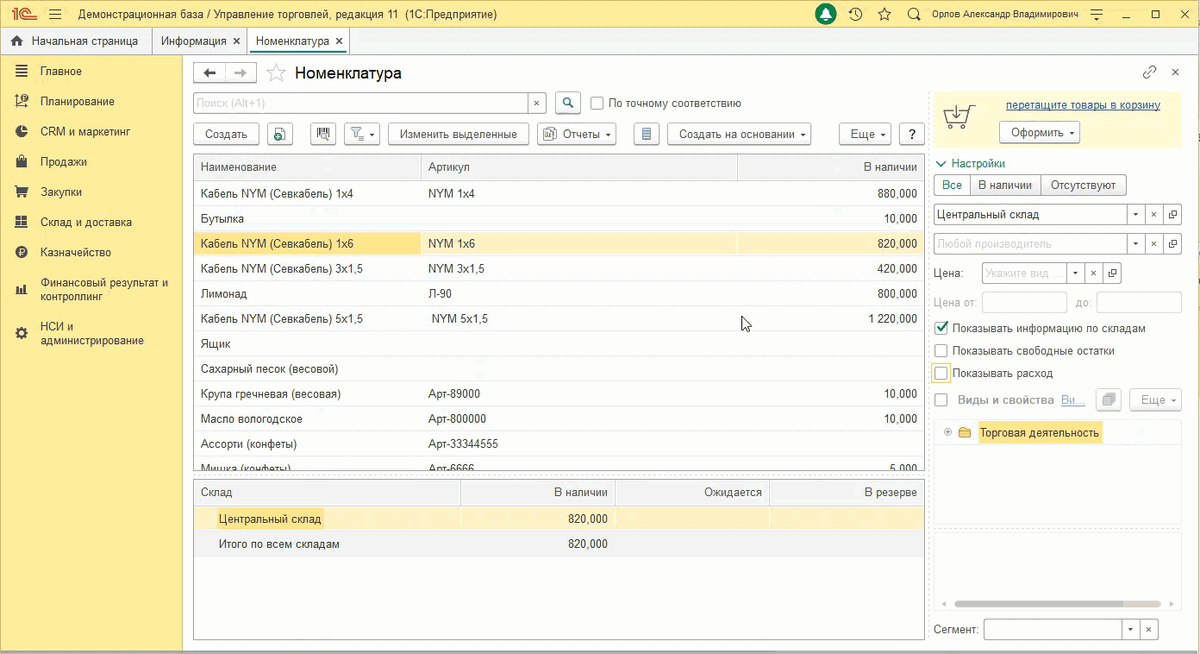Open help with question mark button
Image resolution: width=1200 pixels, height=654 pixels.
coord(911,134)
